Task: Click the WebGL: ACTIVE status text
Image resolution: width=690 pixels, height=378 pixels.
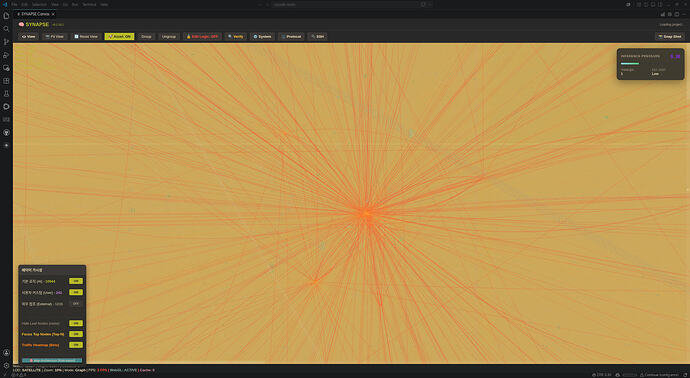Action: click(124, 370)
